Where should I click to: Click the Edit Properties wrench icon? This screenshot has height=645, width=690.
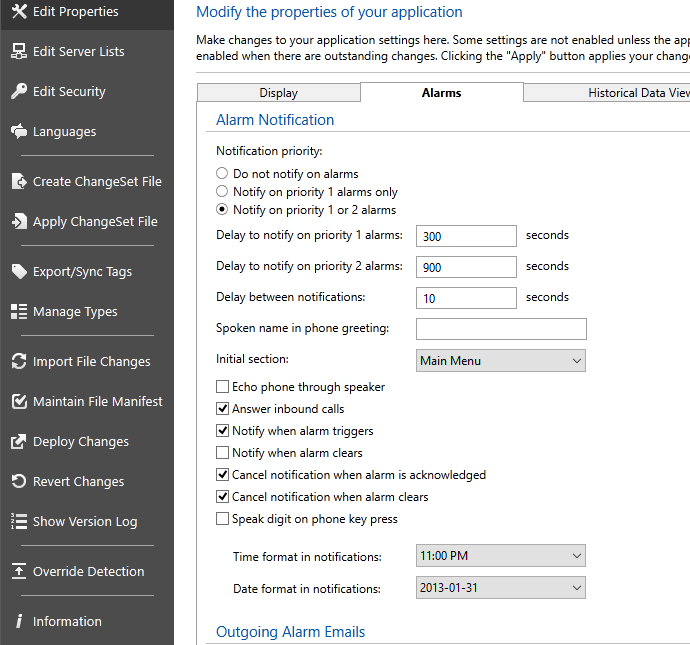click(x=18, y=12)
